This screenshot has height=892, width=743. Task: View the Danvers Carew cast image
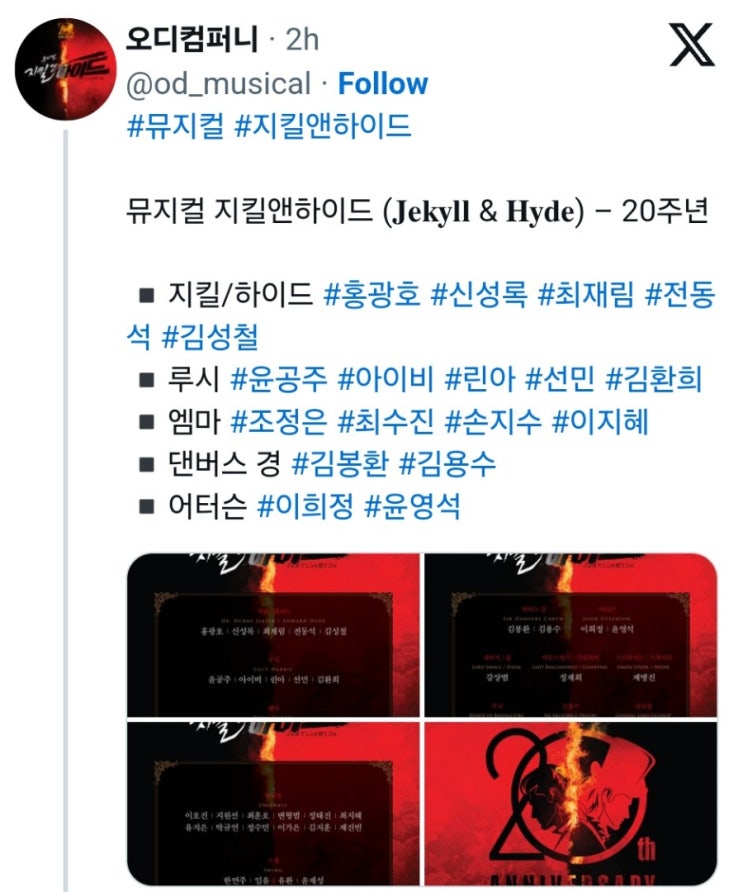[571, 635]
